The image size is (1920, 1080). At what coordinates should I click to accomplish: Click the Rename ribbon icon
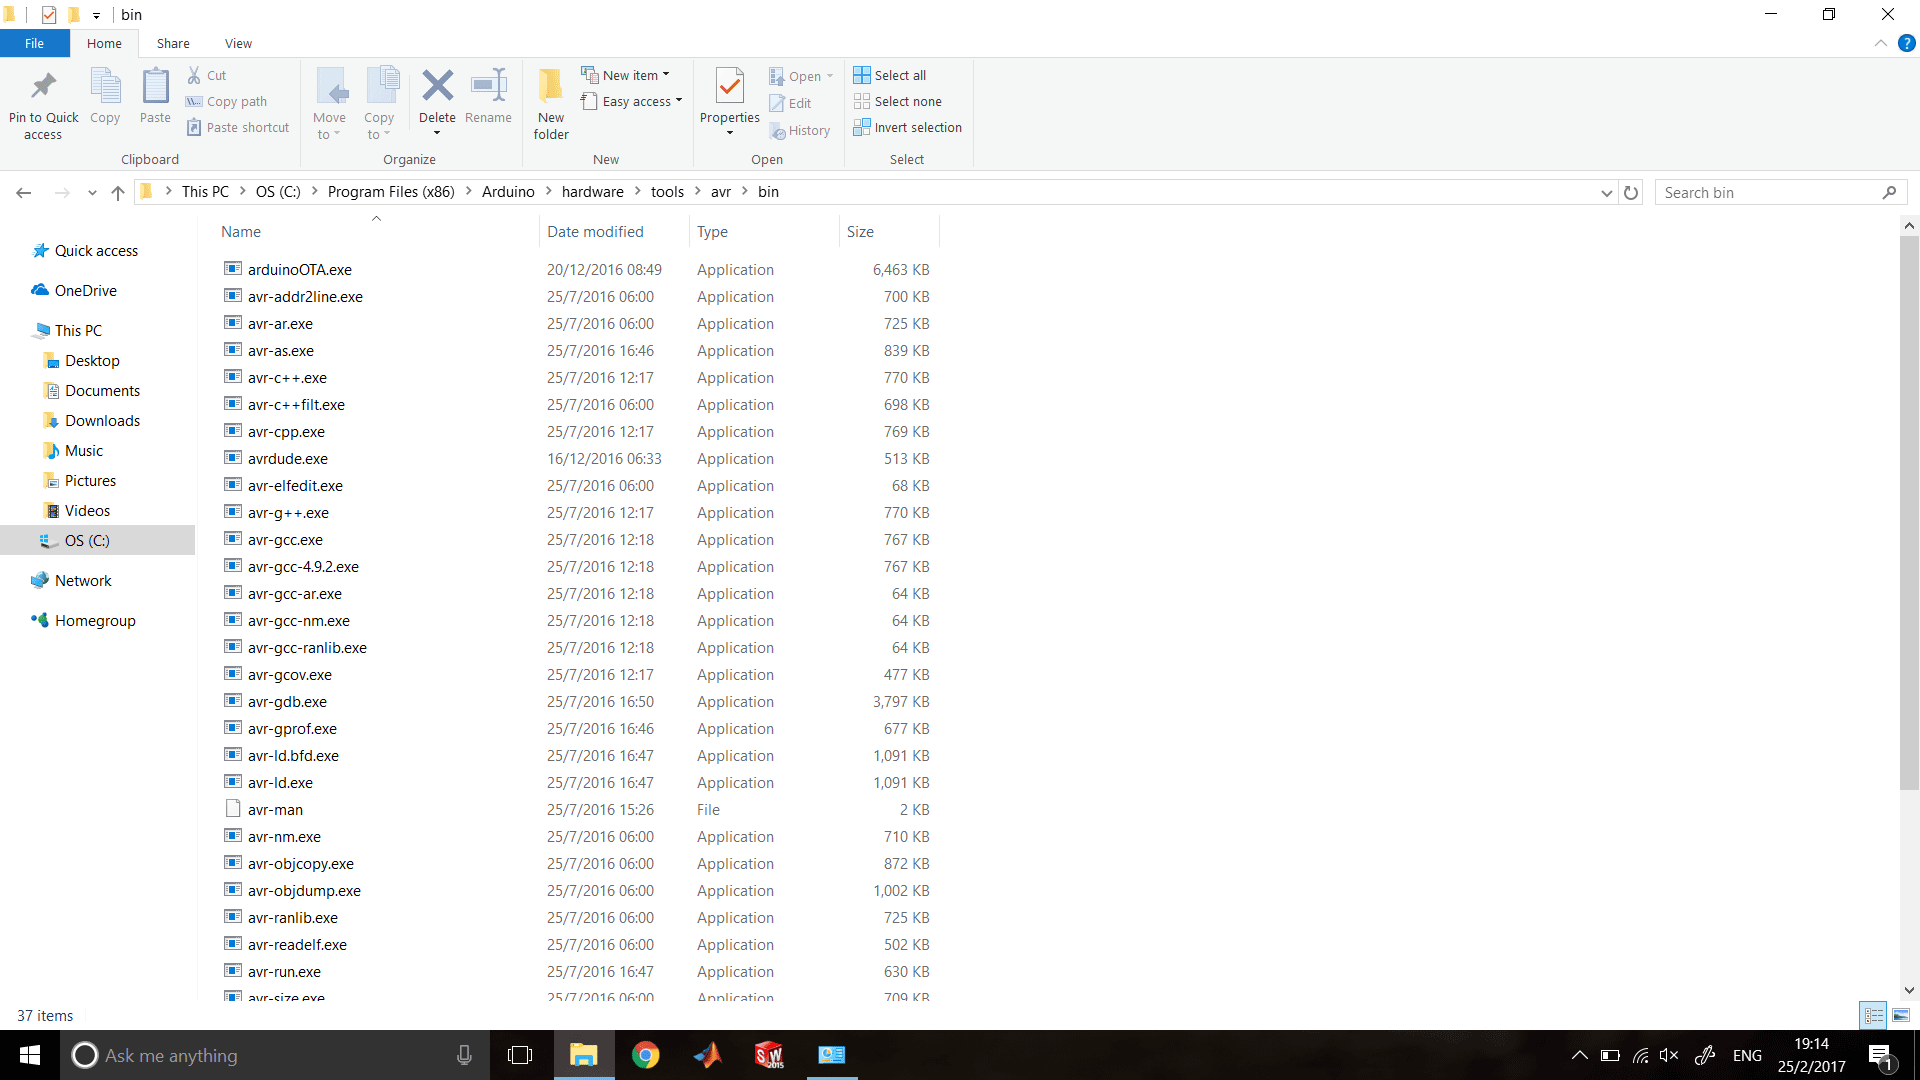[488, 86]
